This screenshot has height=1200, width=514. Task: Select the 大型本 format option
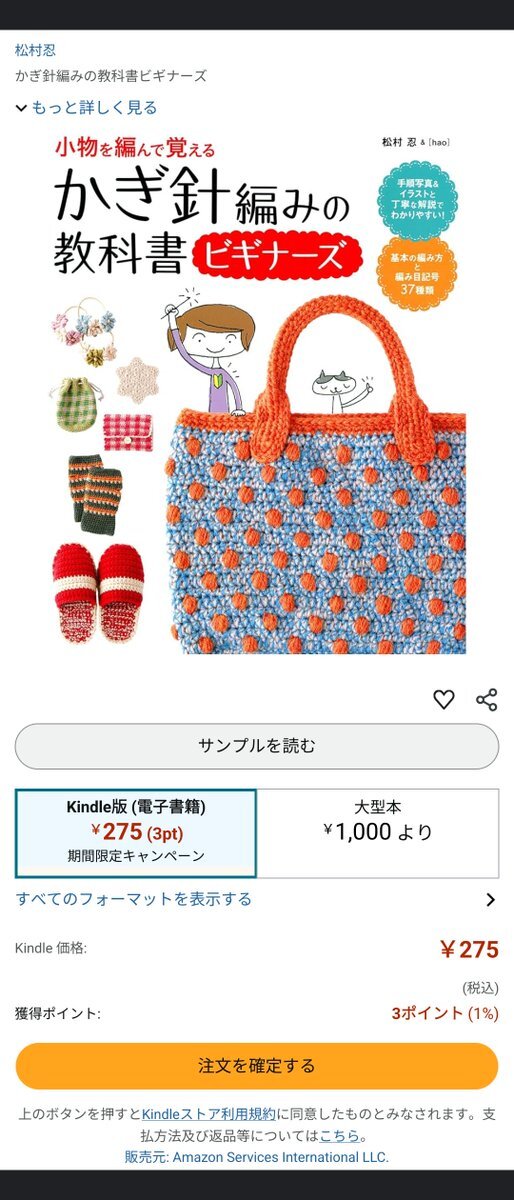378,833
